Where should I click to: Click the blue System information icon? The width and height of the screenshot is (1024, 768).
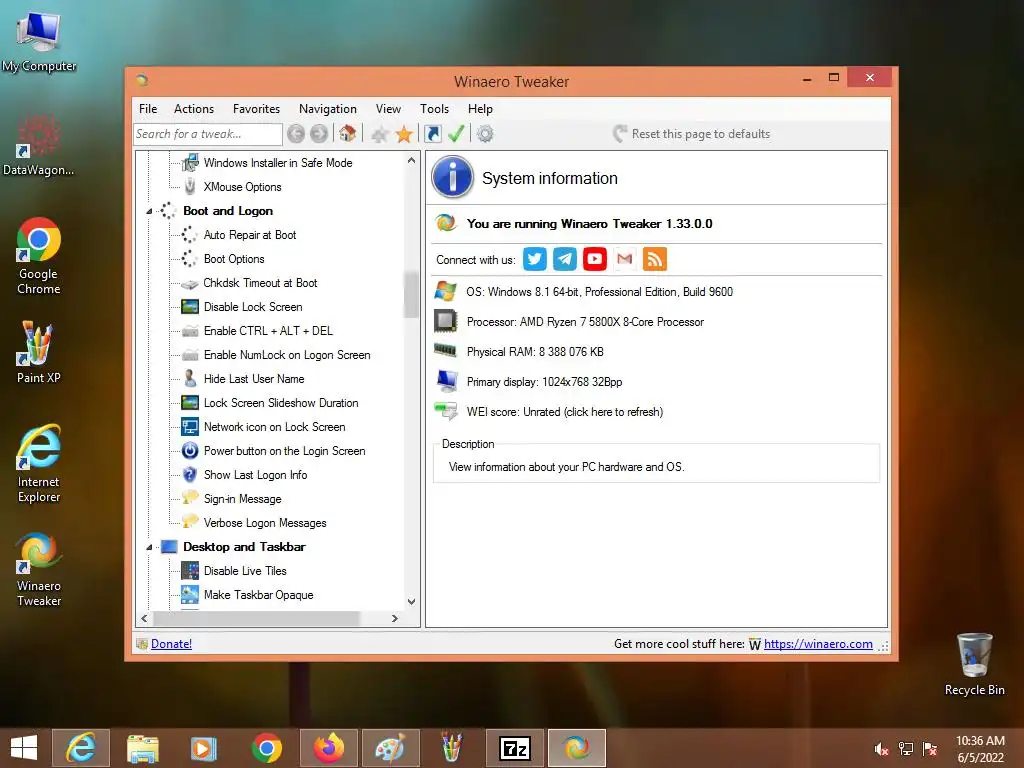[x=452, y=177]
